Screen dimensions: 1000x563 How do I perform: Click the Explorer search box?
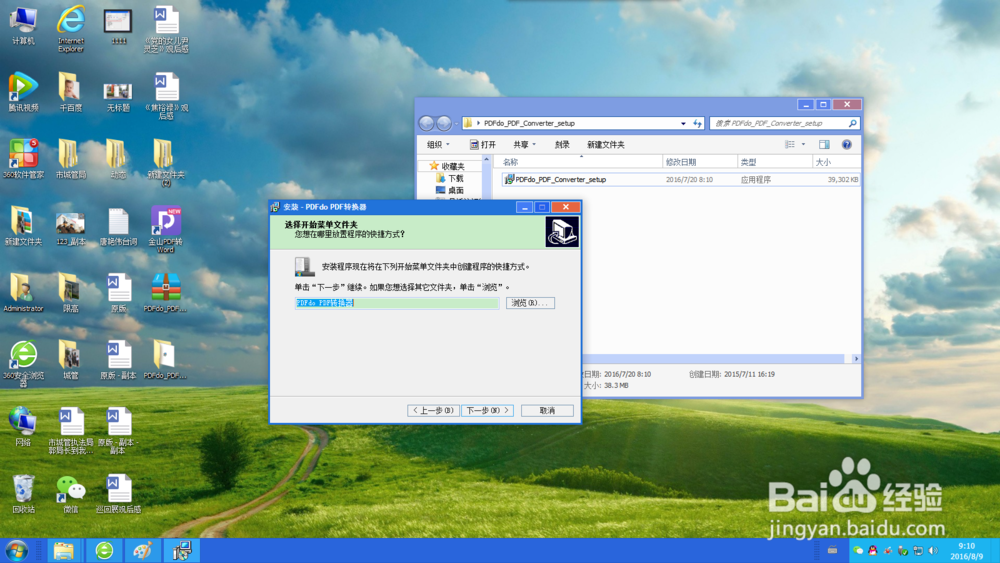pos(784,123)
